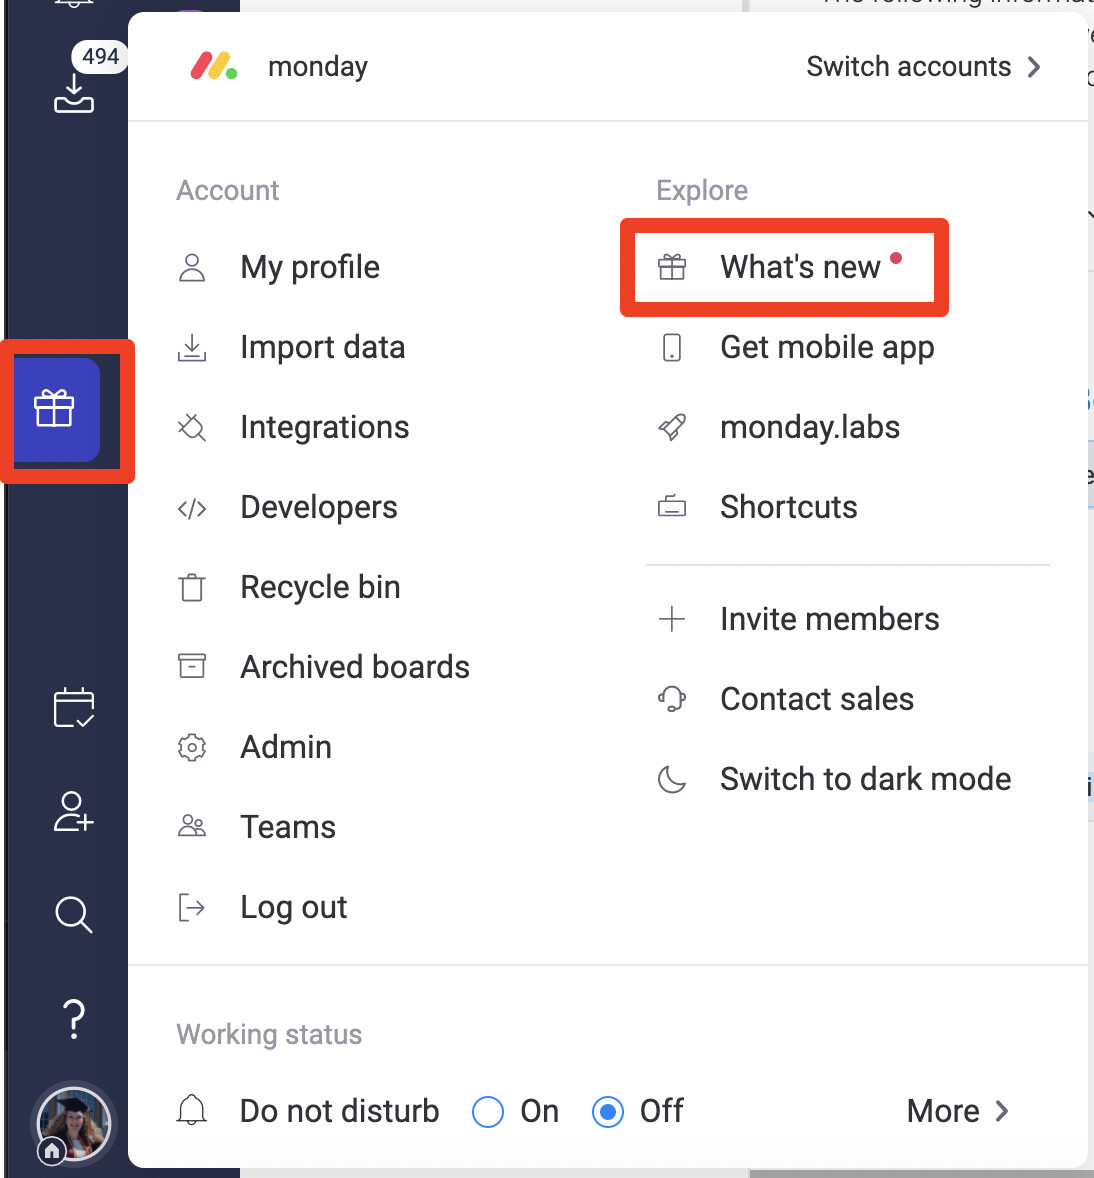1094x1178 pixels.
Task: Click the red dot next to What's new
Action: click(x=896, y=258)
